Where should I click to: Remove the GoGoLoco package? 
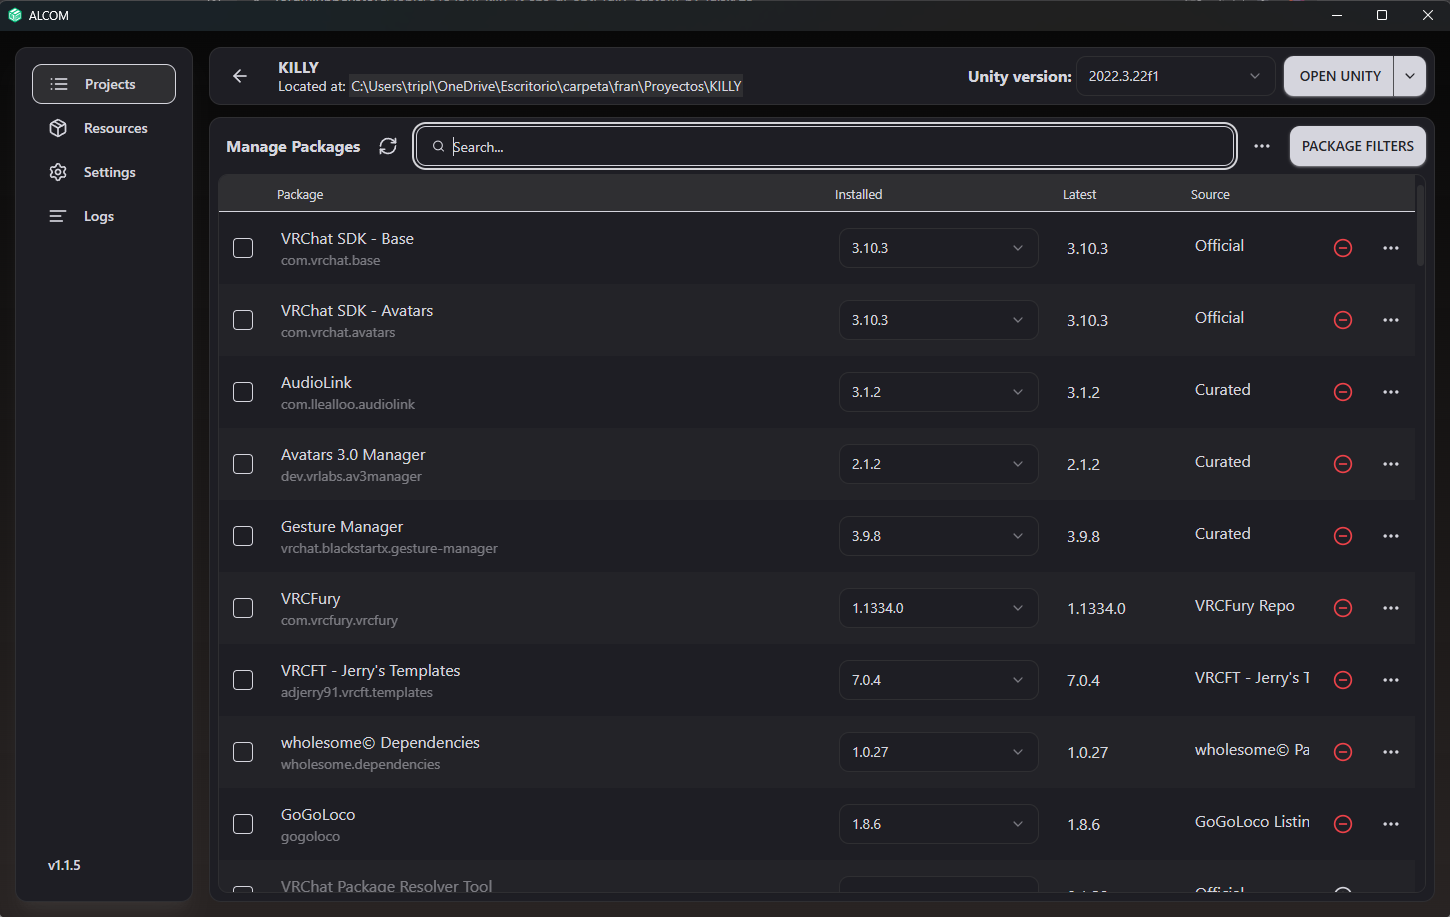[x=1343, y=824]
